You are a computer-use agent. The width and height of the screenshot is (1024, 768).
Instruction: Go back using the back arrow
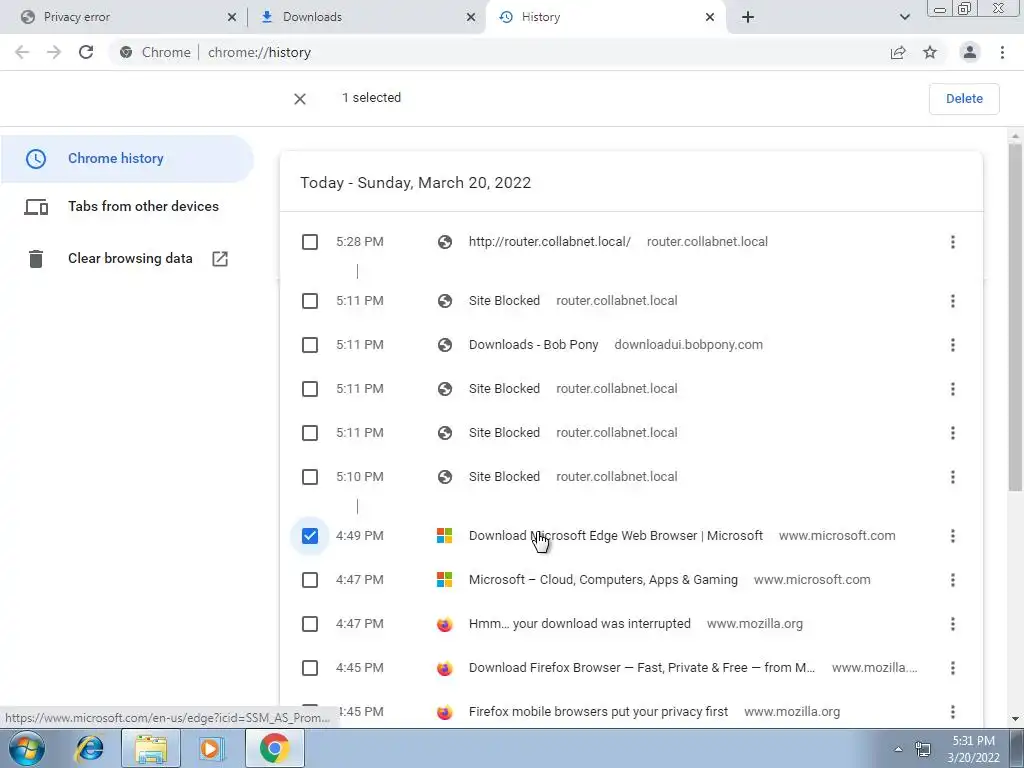22,52
